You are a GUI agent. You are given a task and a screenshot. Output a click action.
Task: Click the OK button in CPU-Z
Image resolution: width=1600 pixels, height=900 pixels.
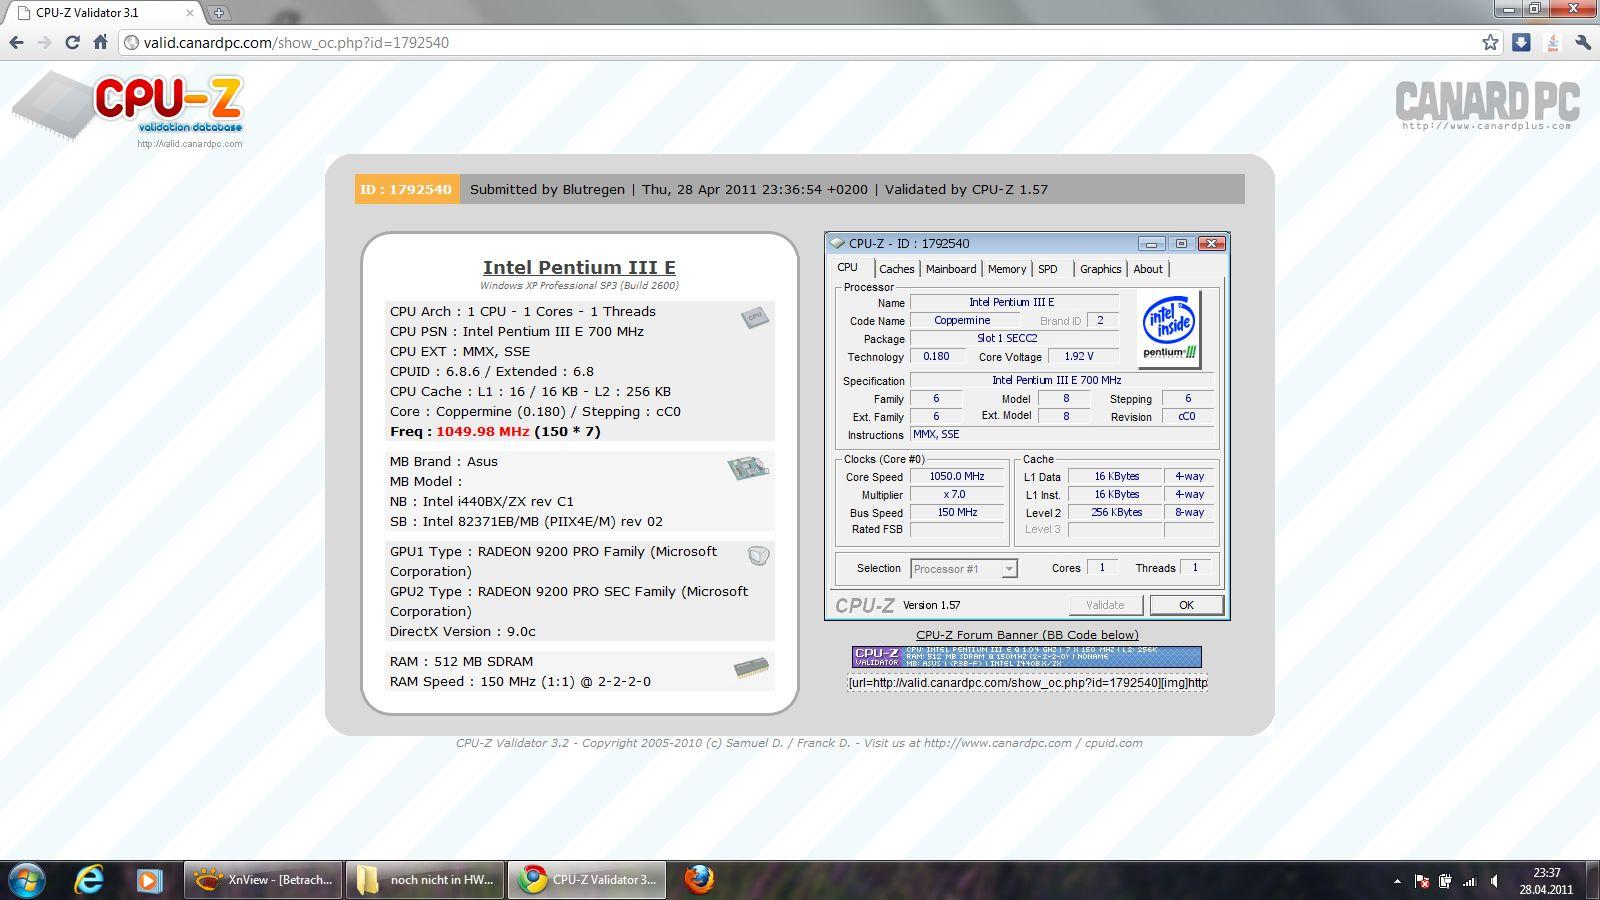click(1186, 605)
